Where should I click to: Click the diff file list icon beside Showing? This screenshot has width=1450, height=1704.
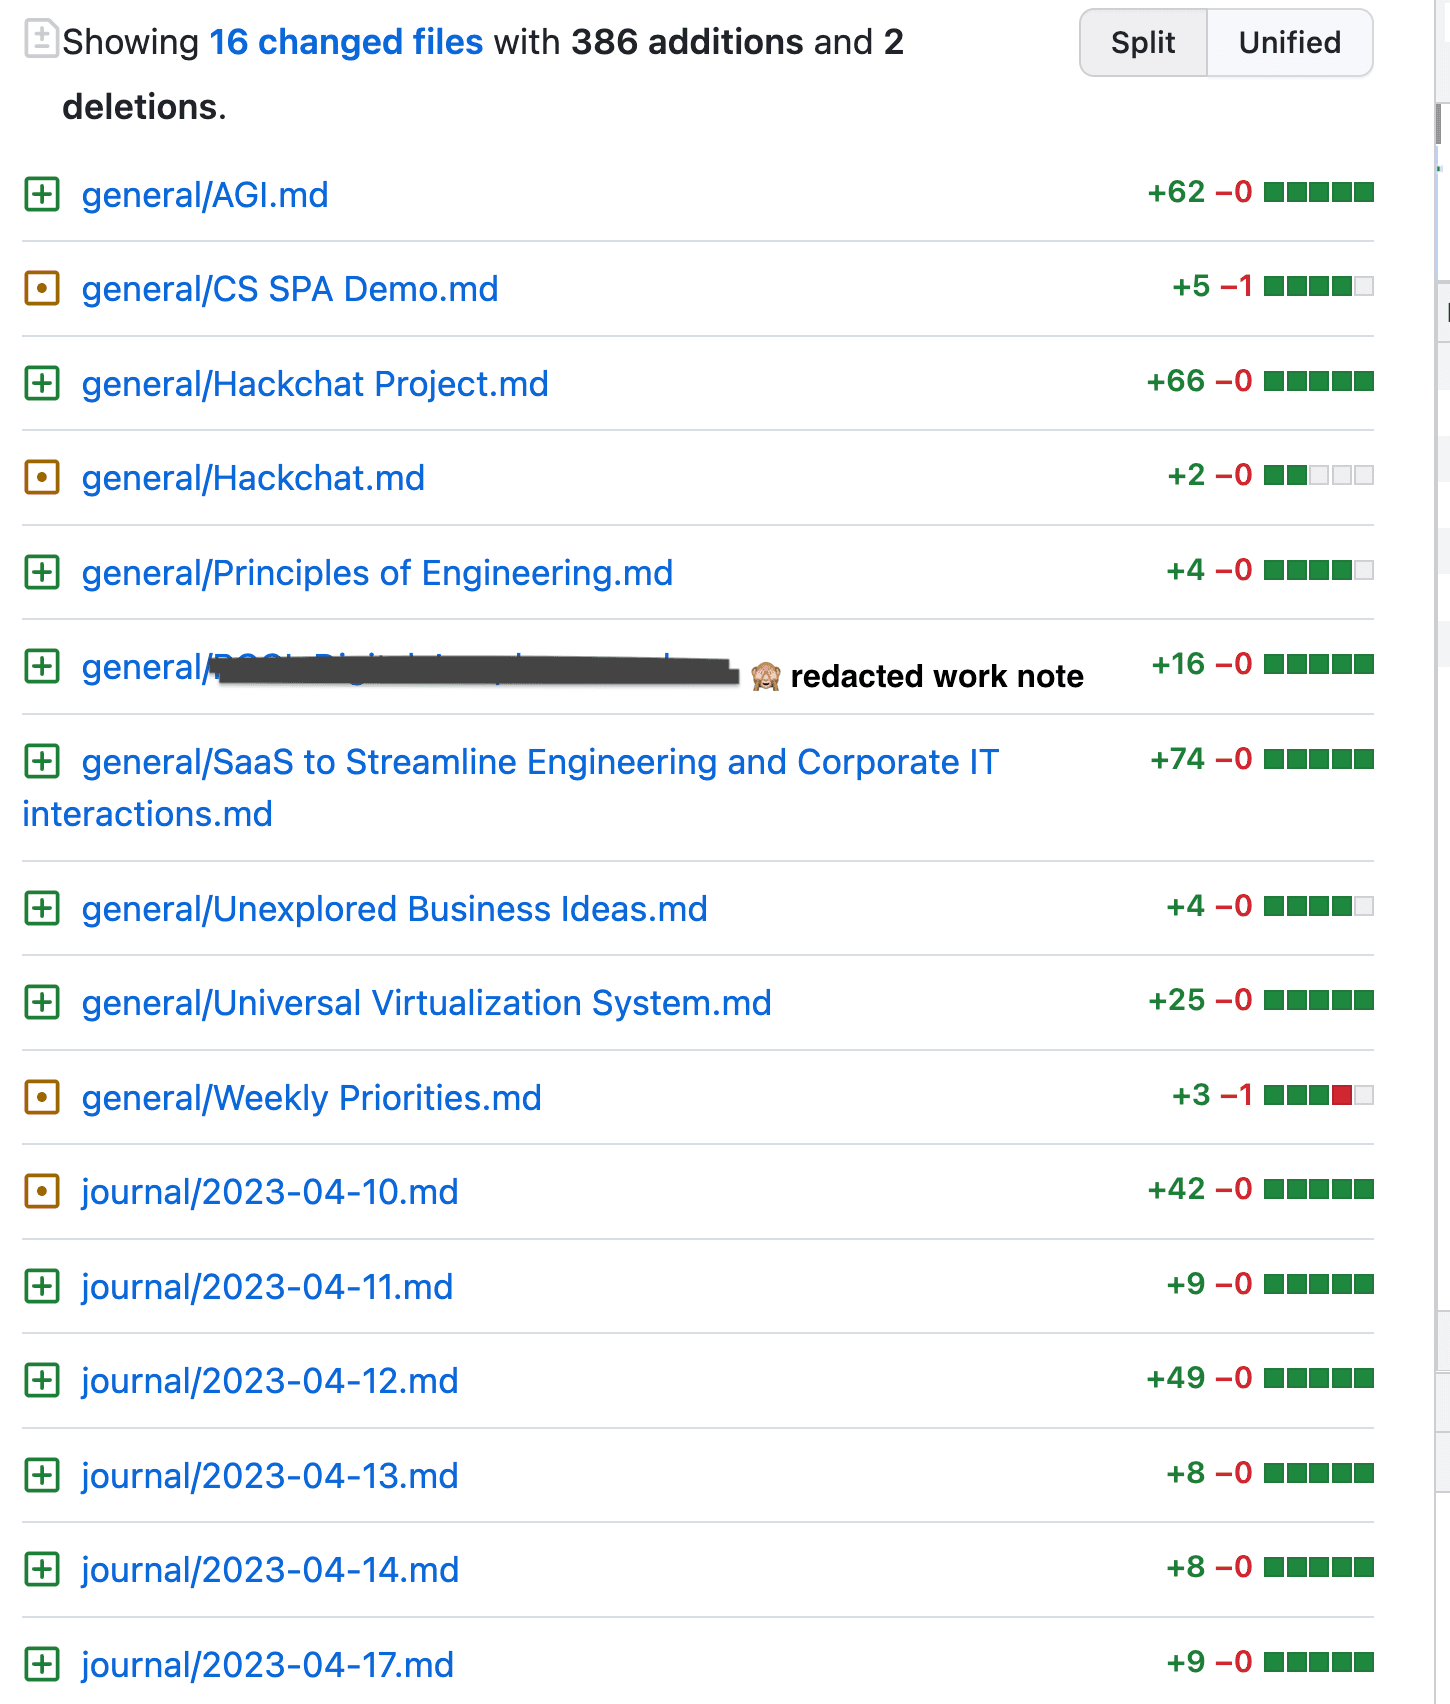41,40
